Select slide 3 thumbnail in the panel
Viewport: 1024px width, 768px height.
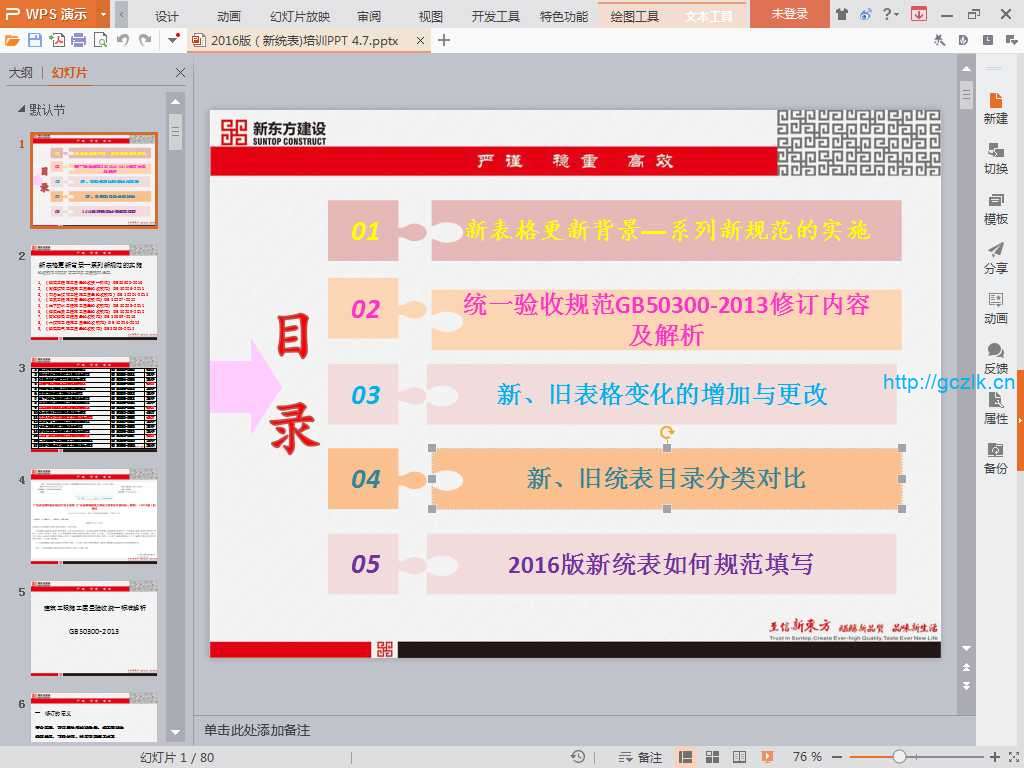[94, 406]
